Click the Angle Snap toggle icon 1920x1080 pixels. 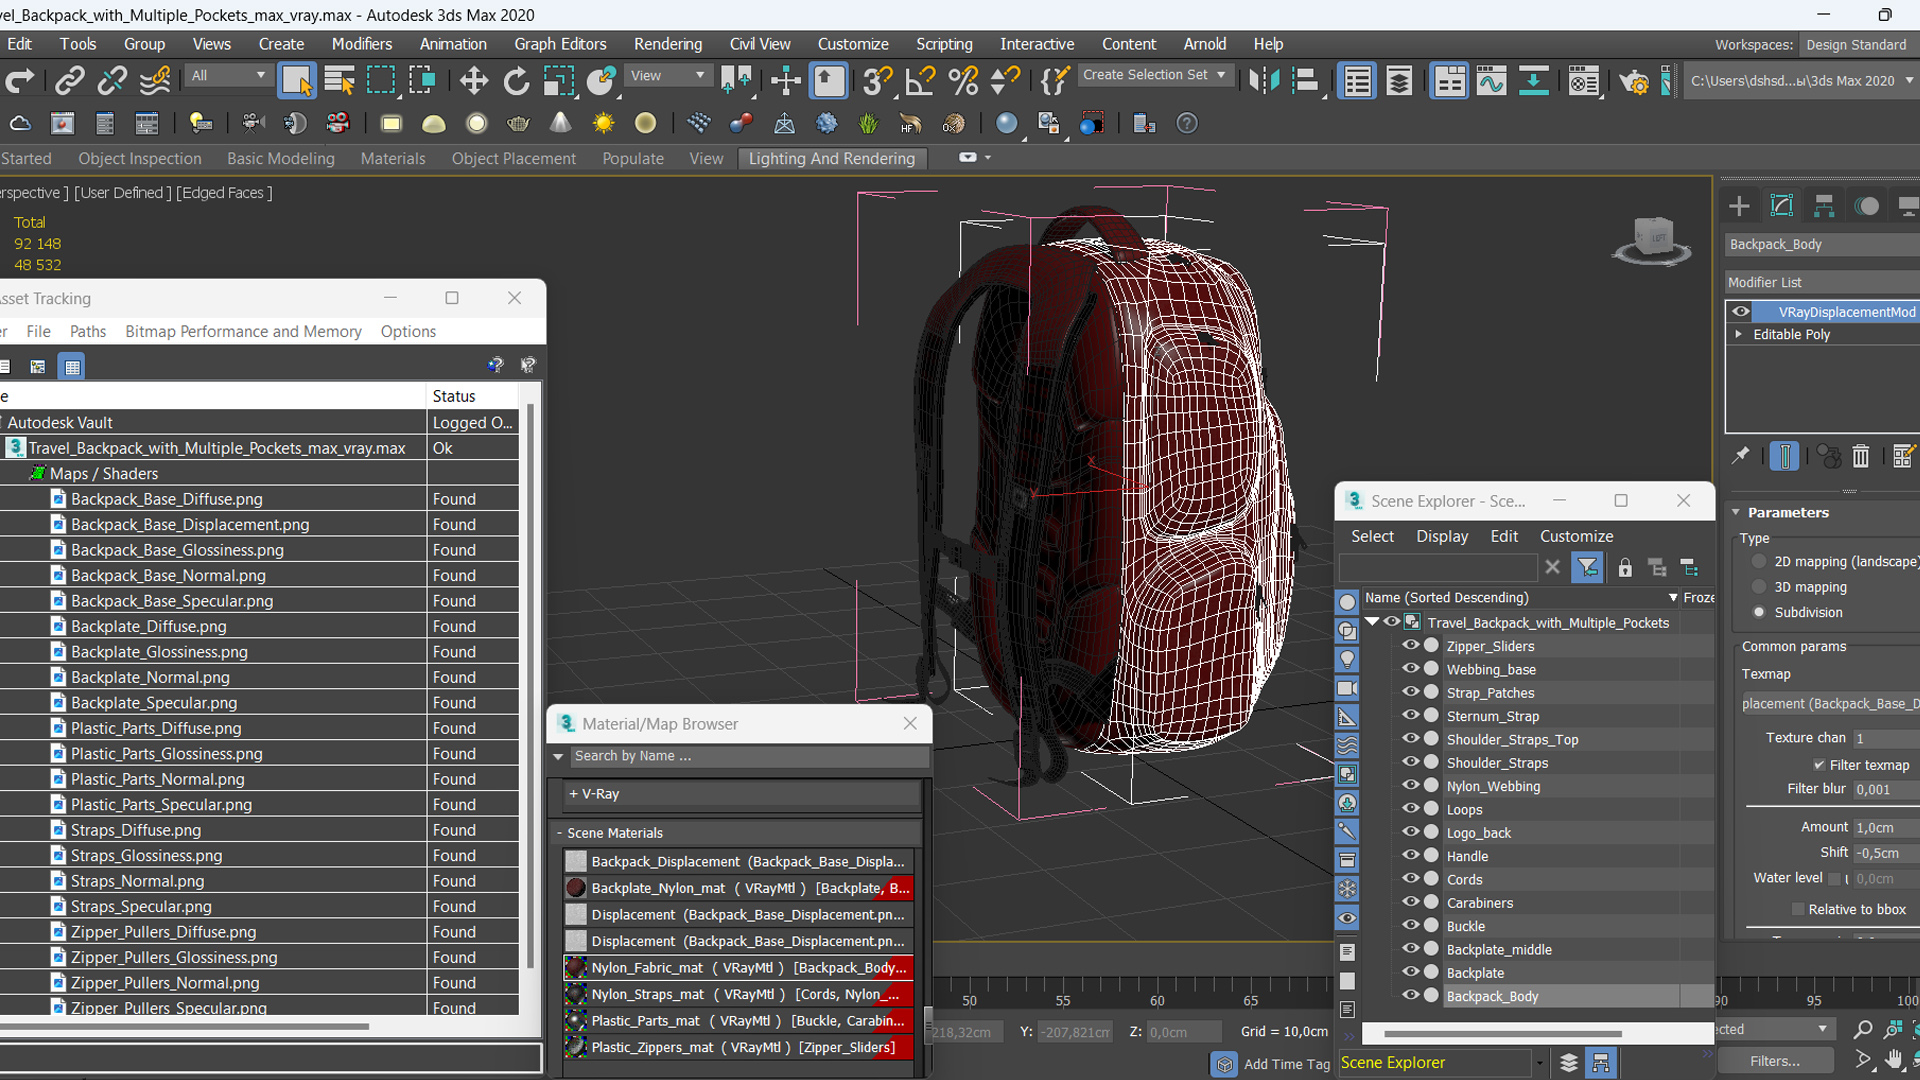919,81
